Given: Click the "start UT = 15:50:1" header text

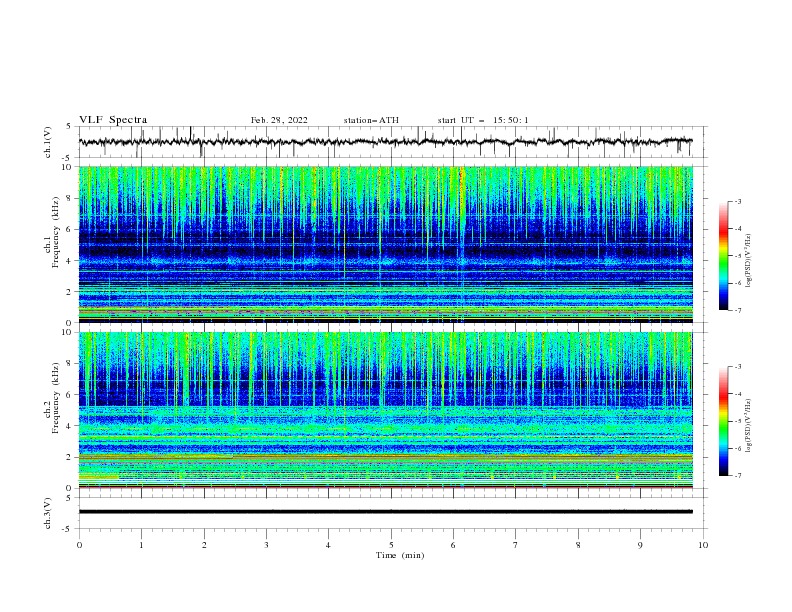Looking at the screenshot, I should pos(483,120).
